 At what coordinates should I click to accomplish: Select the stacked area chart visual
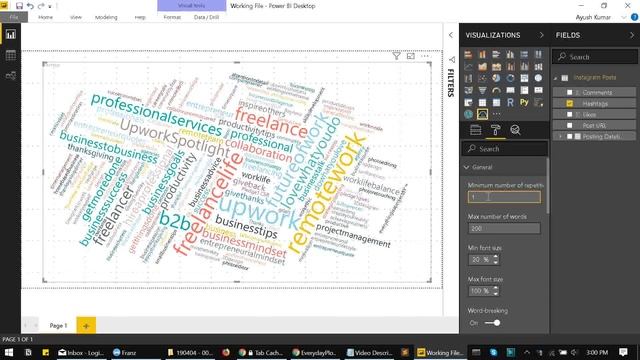click(x=496, y=66)
